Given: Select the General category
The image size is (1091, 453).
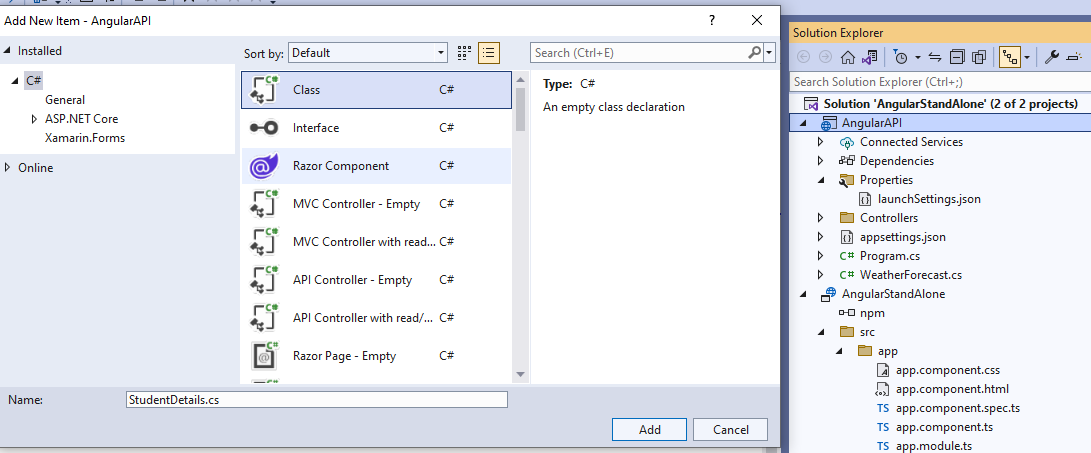Looking at the screenshot, I should [65, 100].
